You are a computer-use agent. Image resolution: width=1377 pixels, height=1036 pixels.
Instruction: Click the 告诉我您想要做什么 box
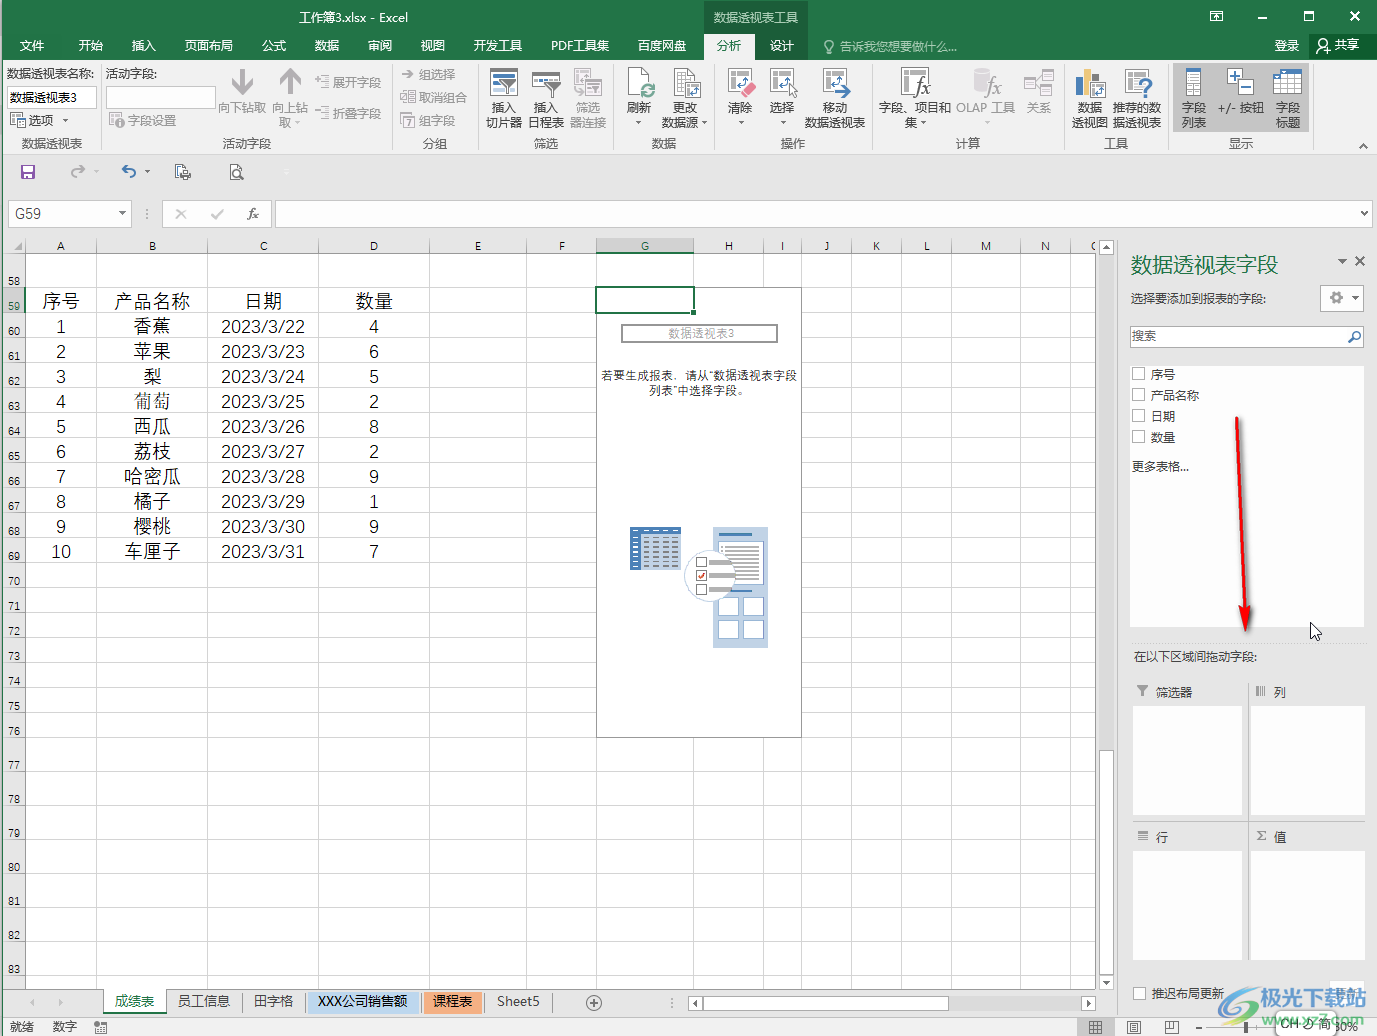[x=889, y=47]
